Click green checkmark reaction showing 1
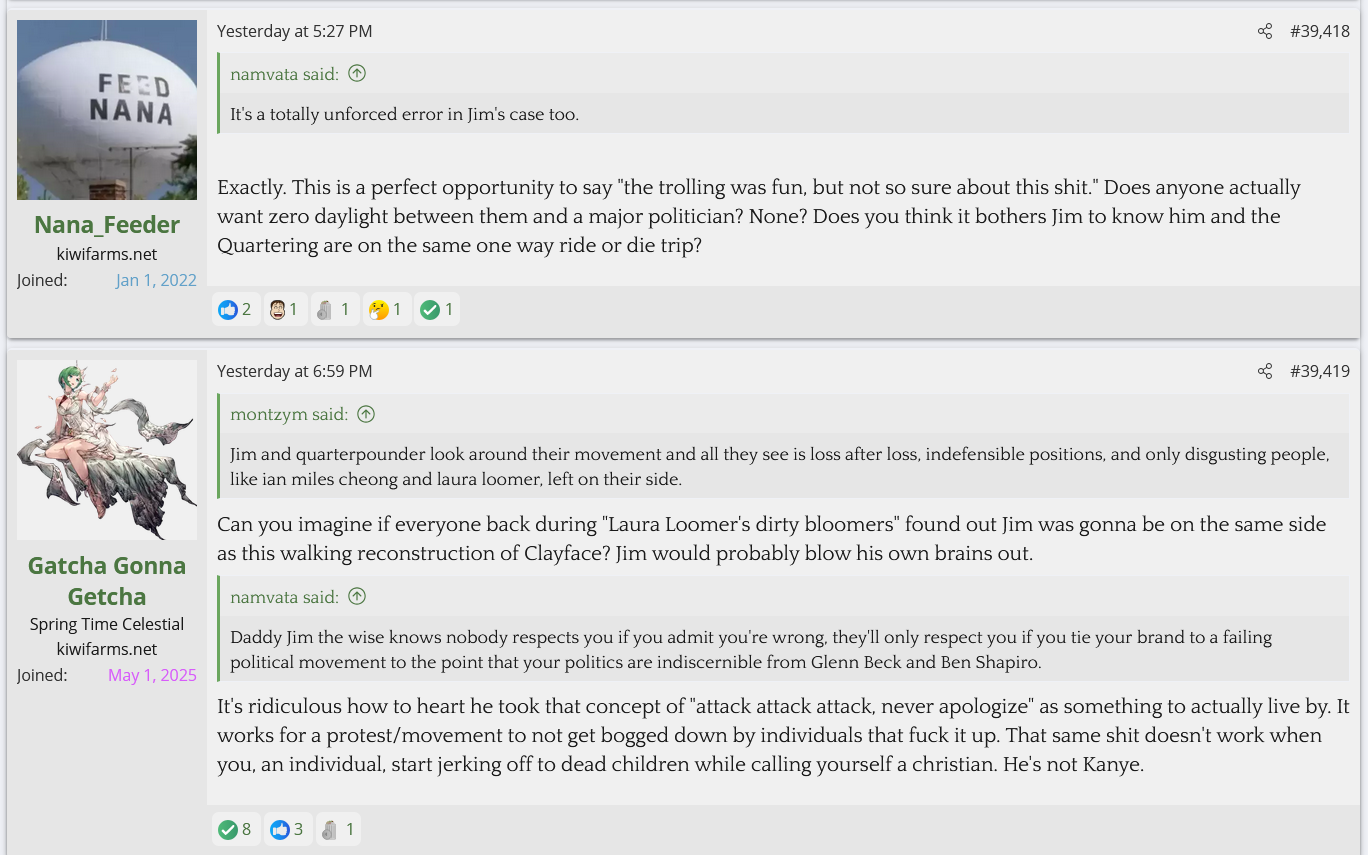This screenshot has width=1368, height=855. (437, 310)
